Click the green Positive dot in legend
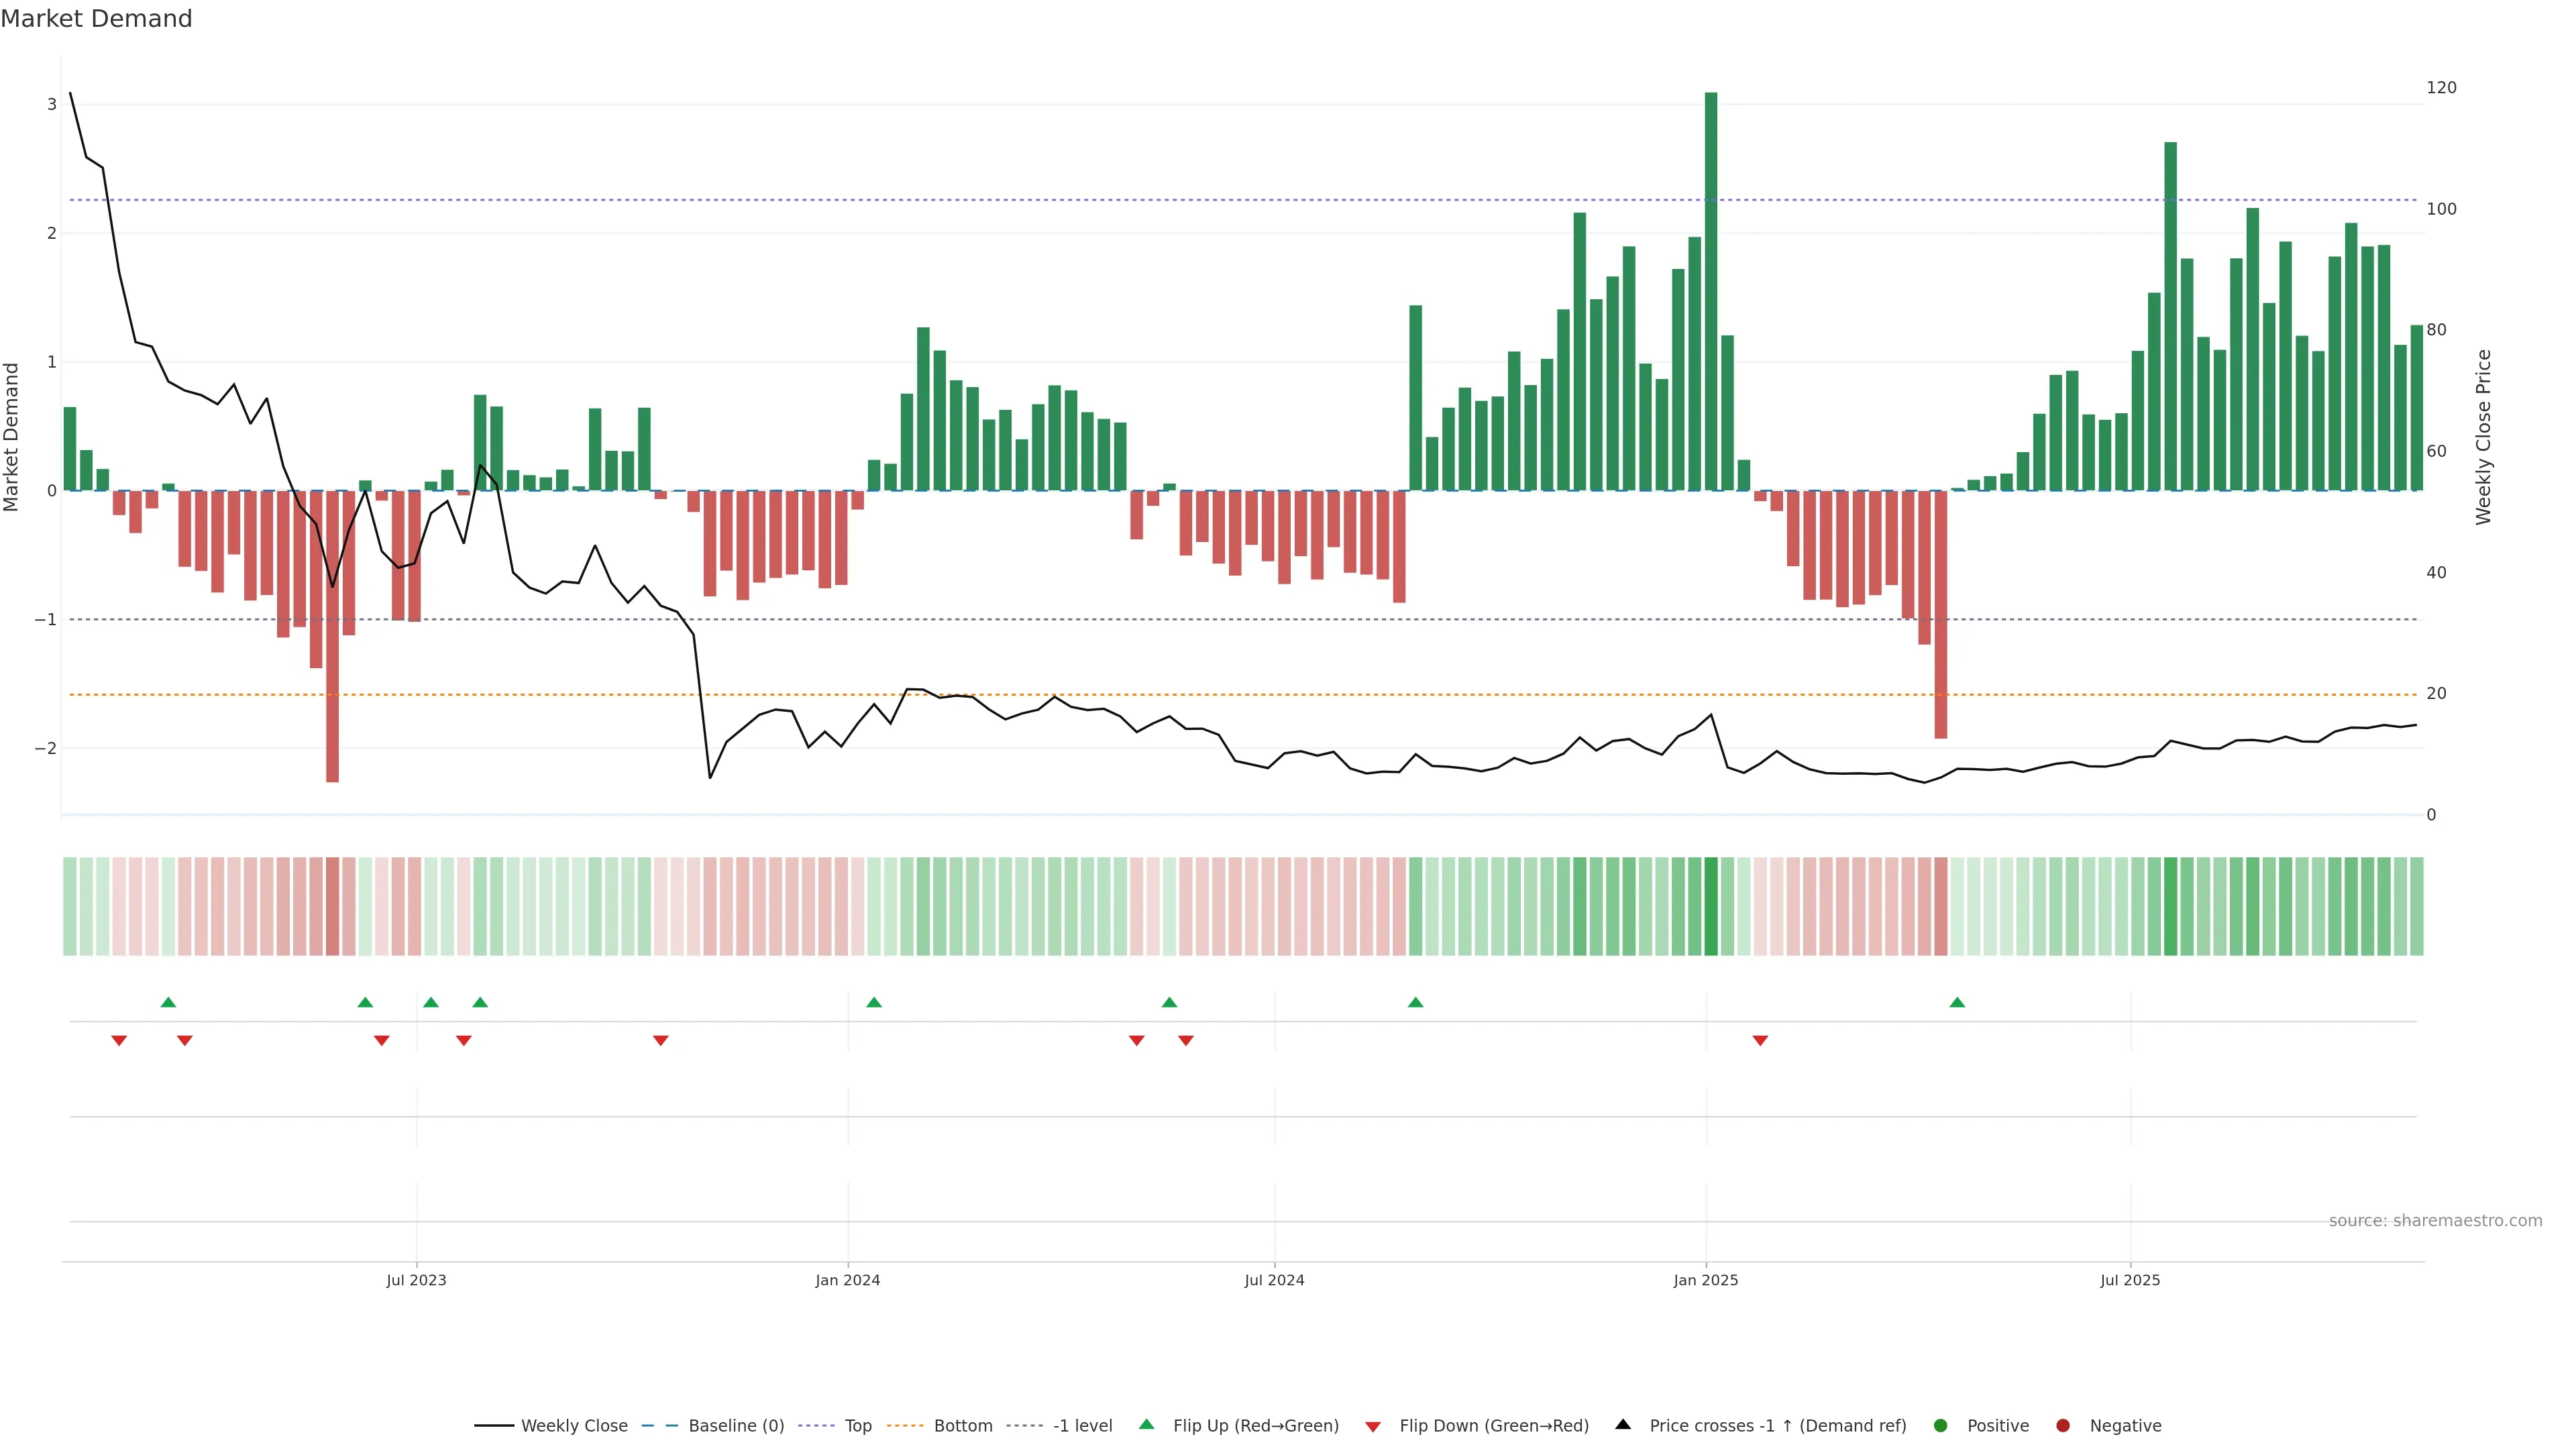Image resolution: width=2576 pixels, height=1449 pixels. pos(1941,1425)
